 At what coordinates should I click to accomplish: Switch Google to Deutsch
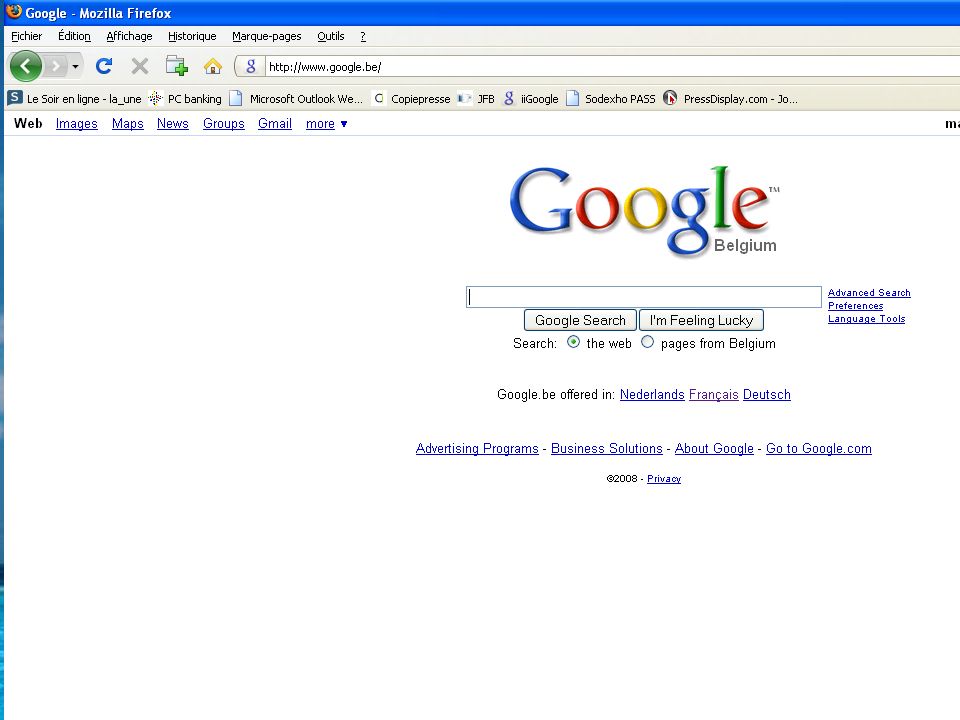(x=767, y=394)
